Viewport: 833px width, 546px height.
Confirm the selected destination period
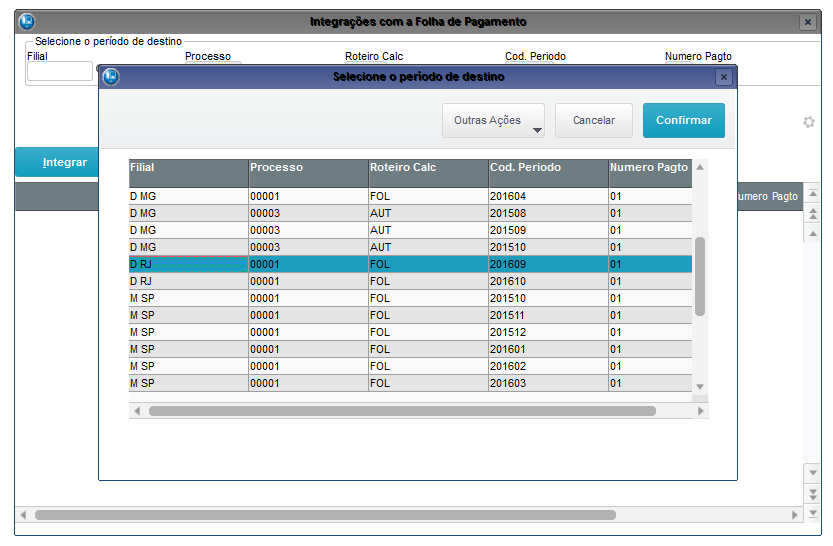684,121
